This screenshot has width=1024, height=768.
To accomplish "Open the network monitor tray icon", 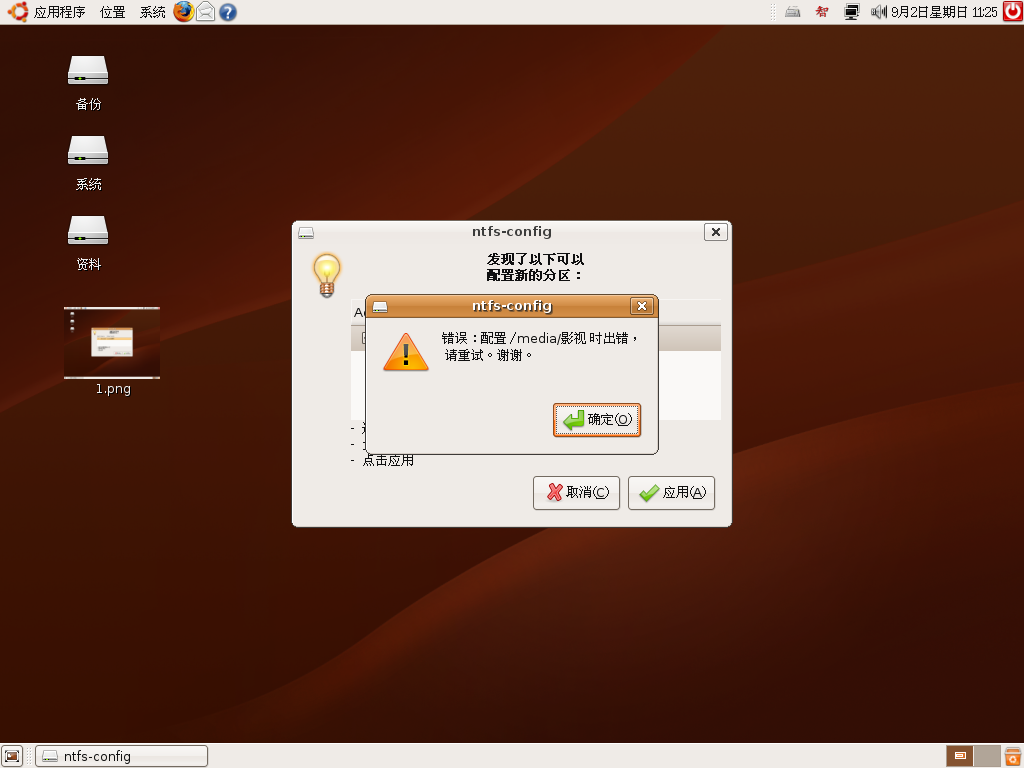I will click(x=851, y=12).
